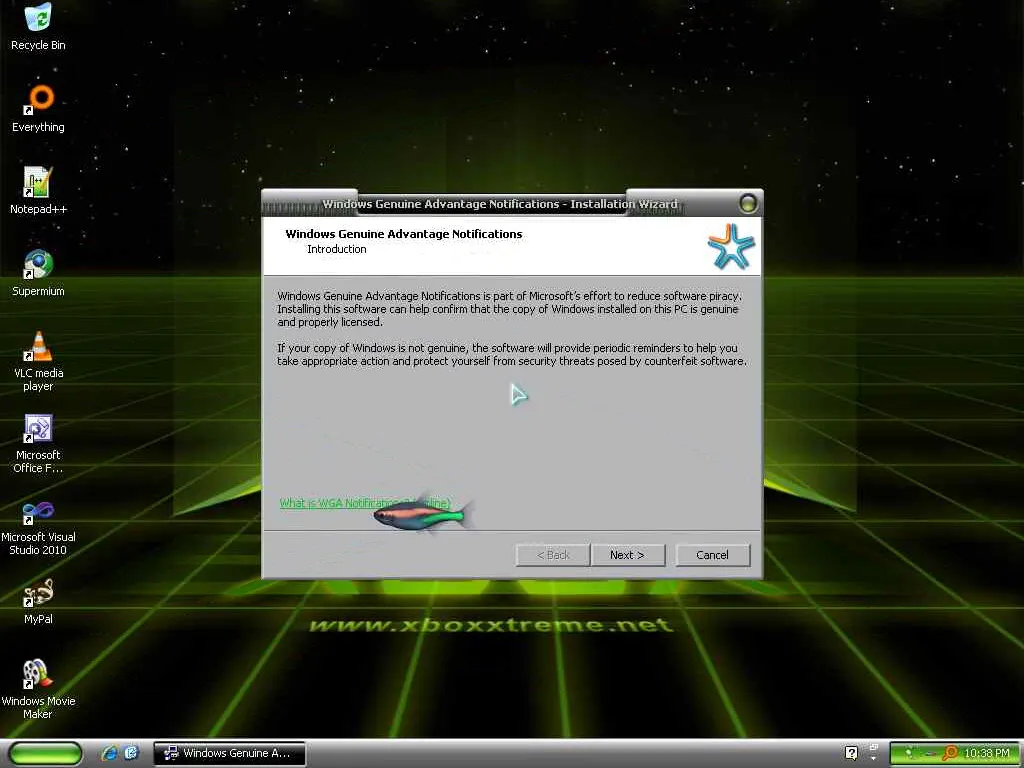1024x768 pixels.
Task: Click the paragraph starting 'If your copy of Windows'
Action: click(x=512, y=355)
